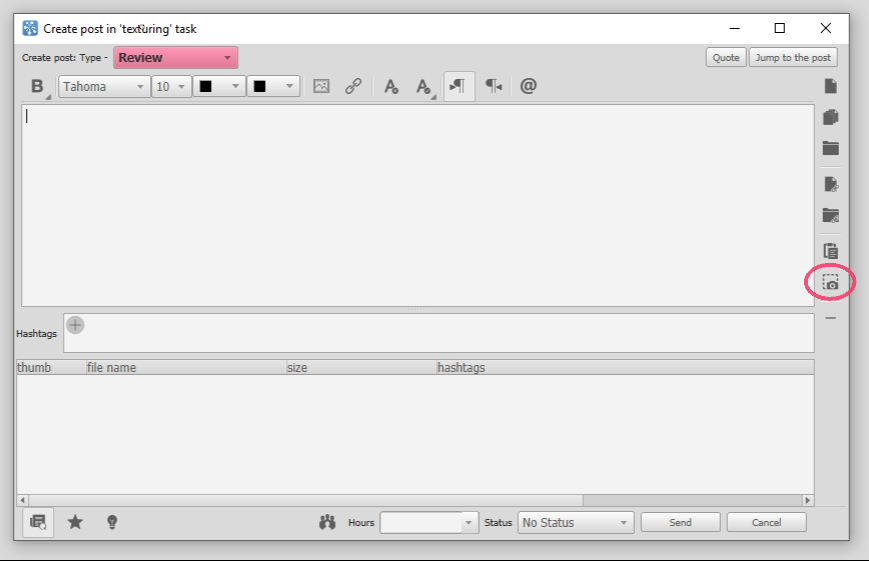Add a hashtag with the plus button
The width and height of the screenshot is (869, 561).
[x=75, y=325]
